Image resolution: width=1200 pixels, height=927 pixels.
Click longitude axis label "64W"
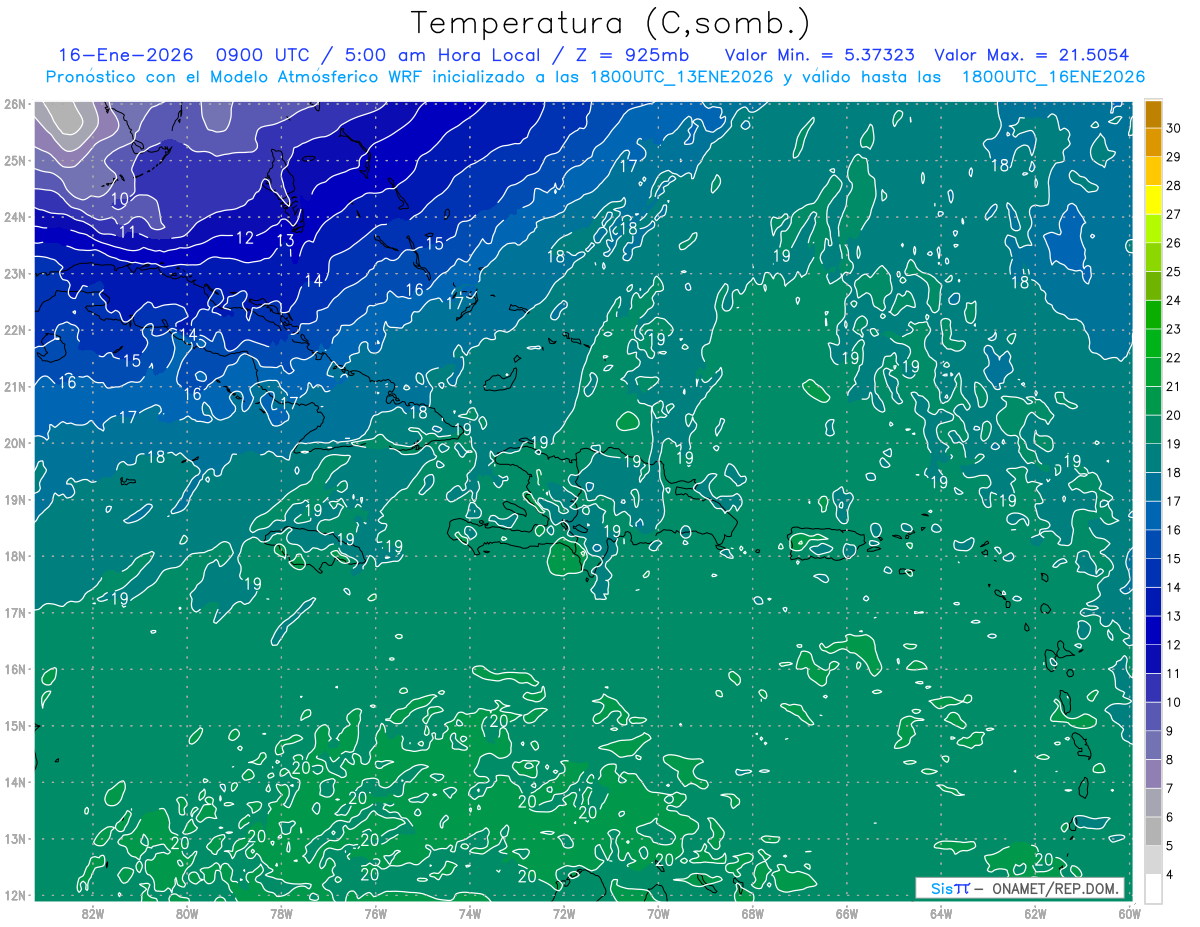pyautogui.click(x=941, y=913)
